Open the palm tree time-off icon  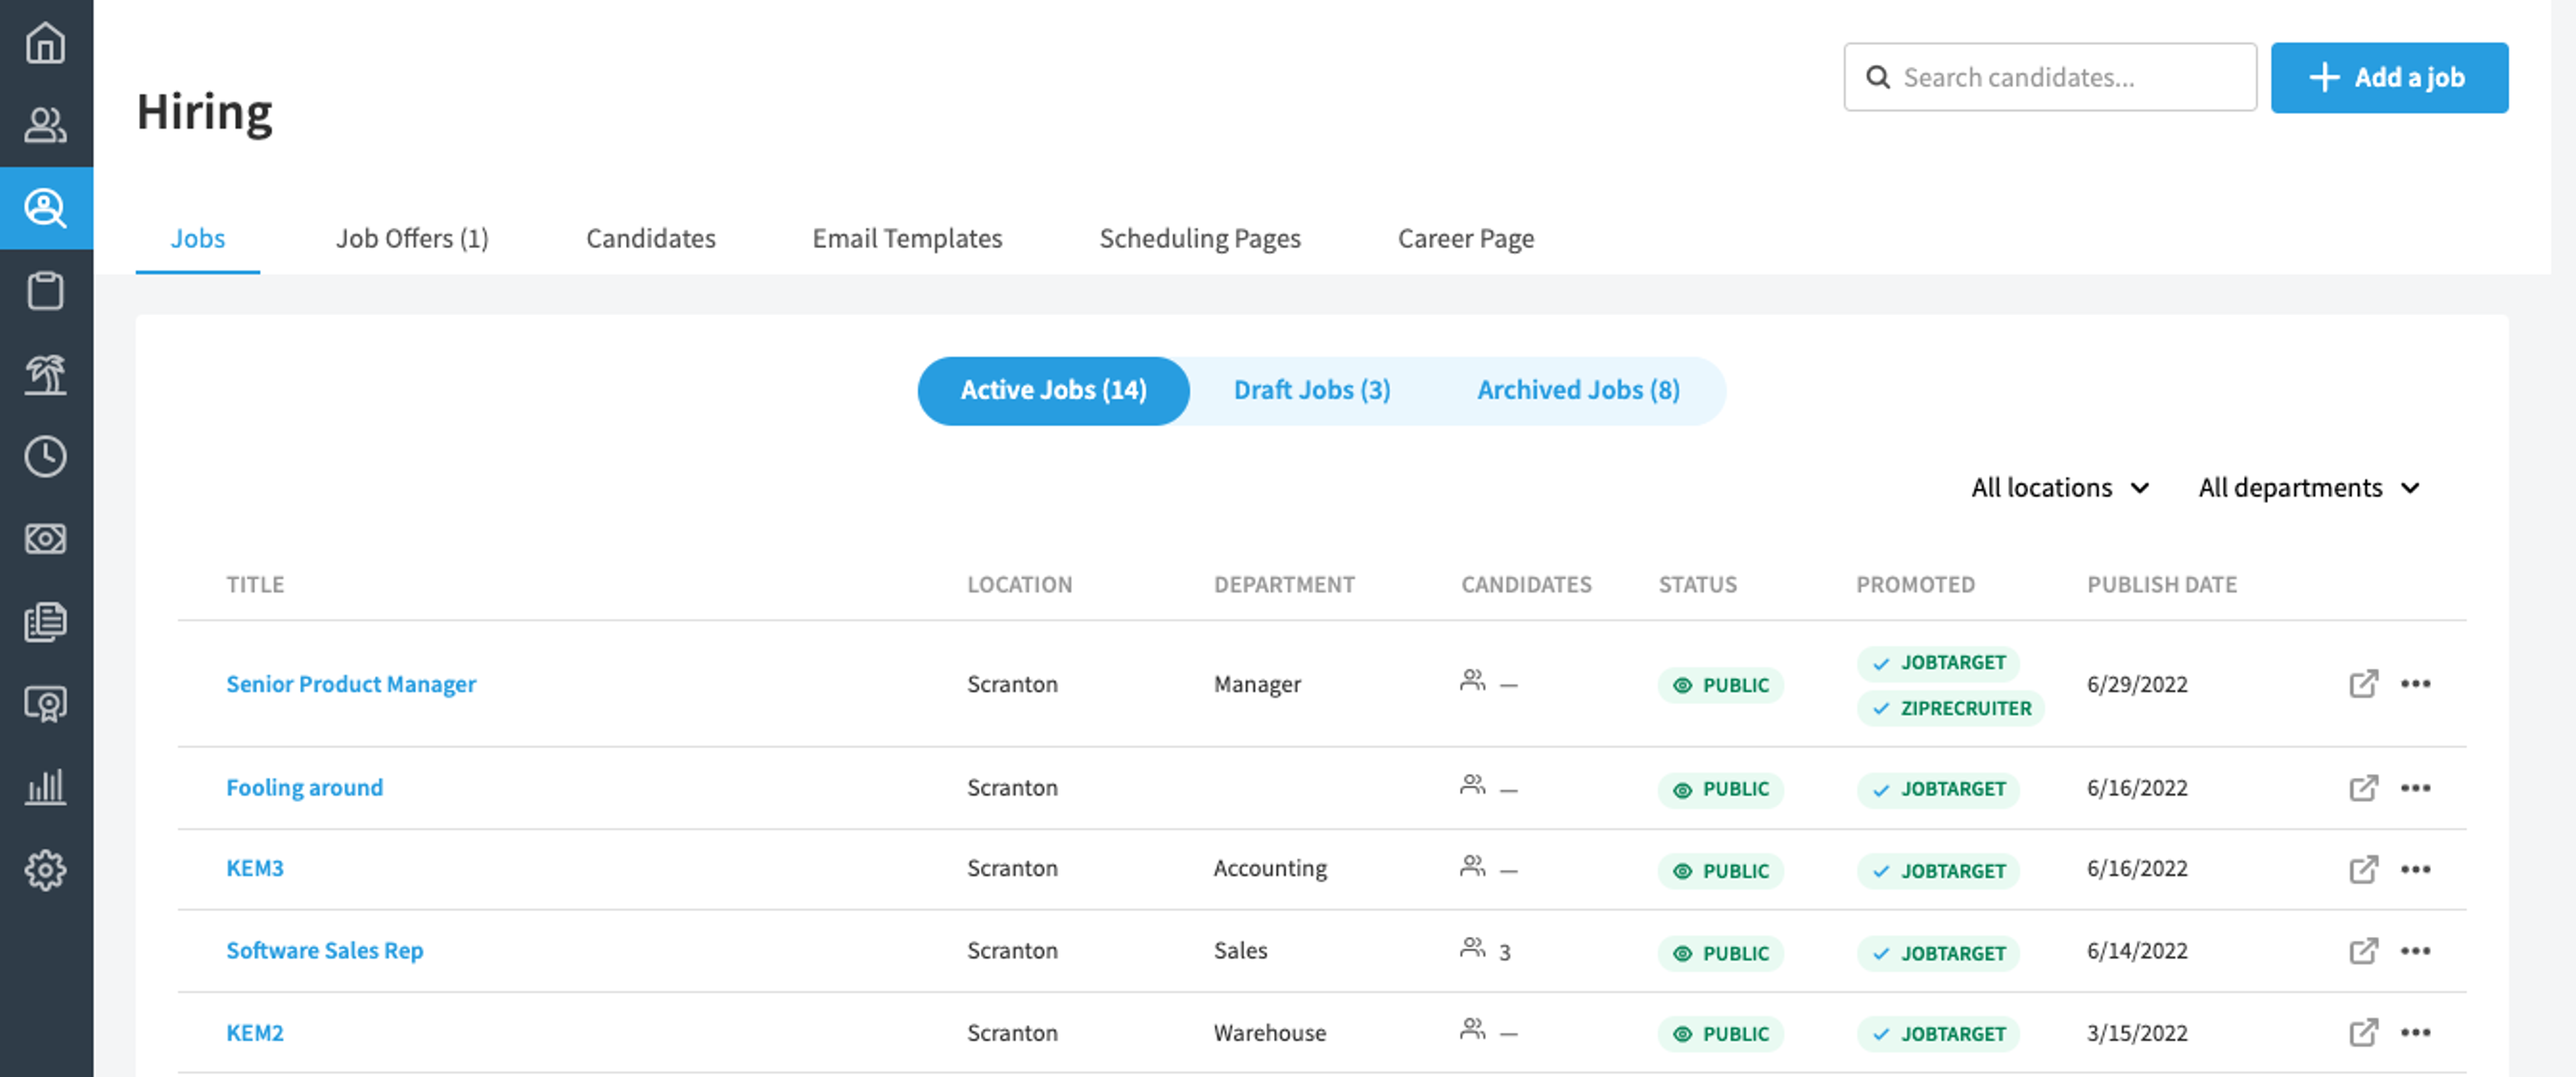coord(46,374)
